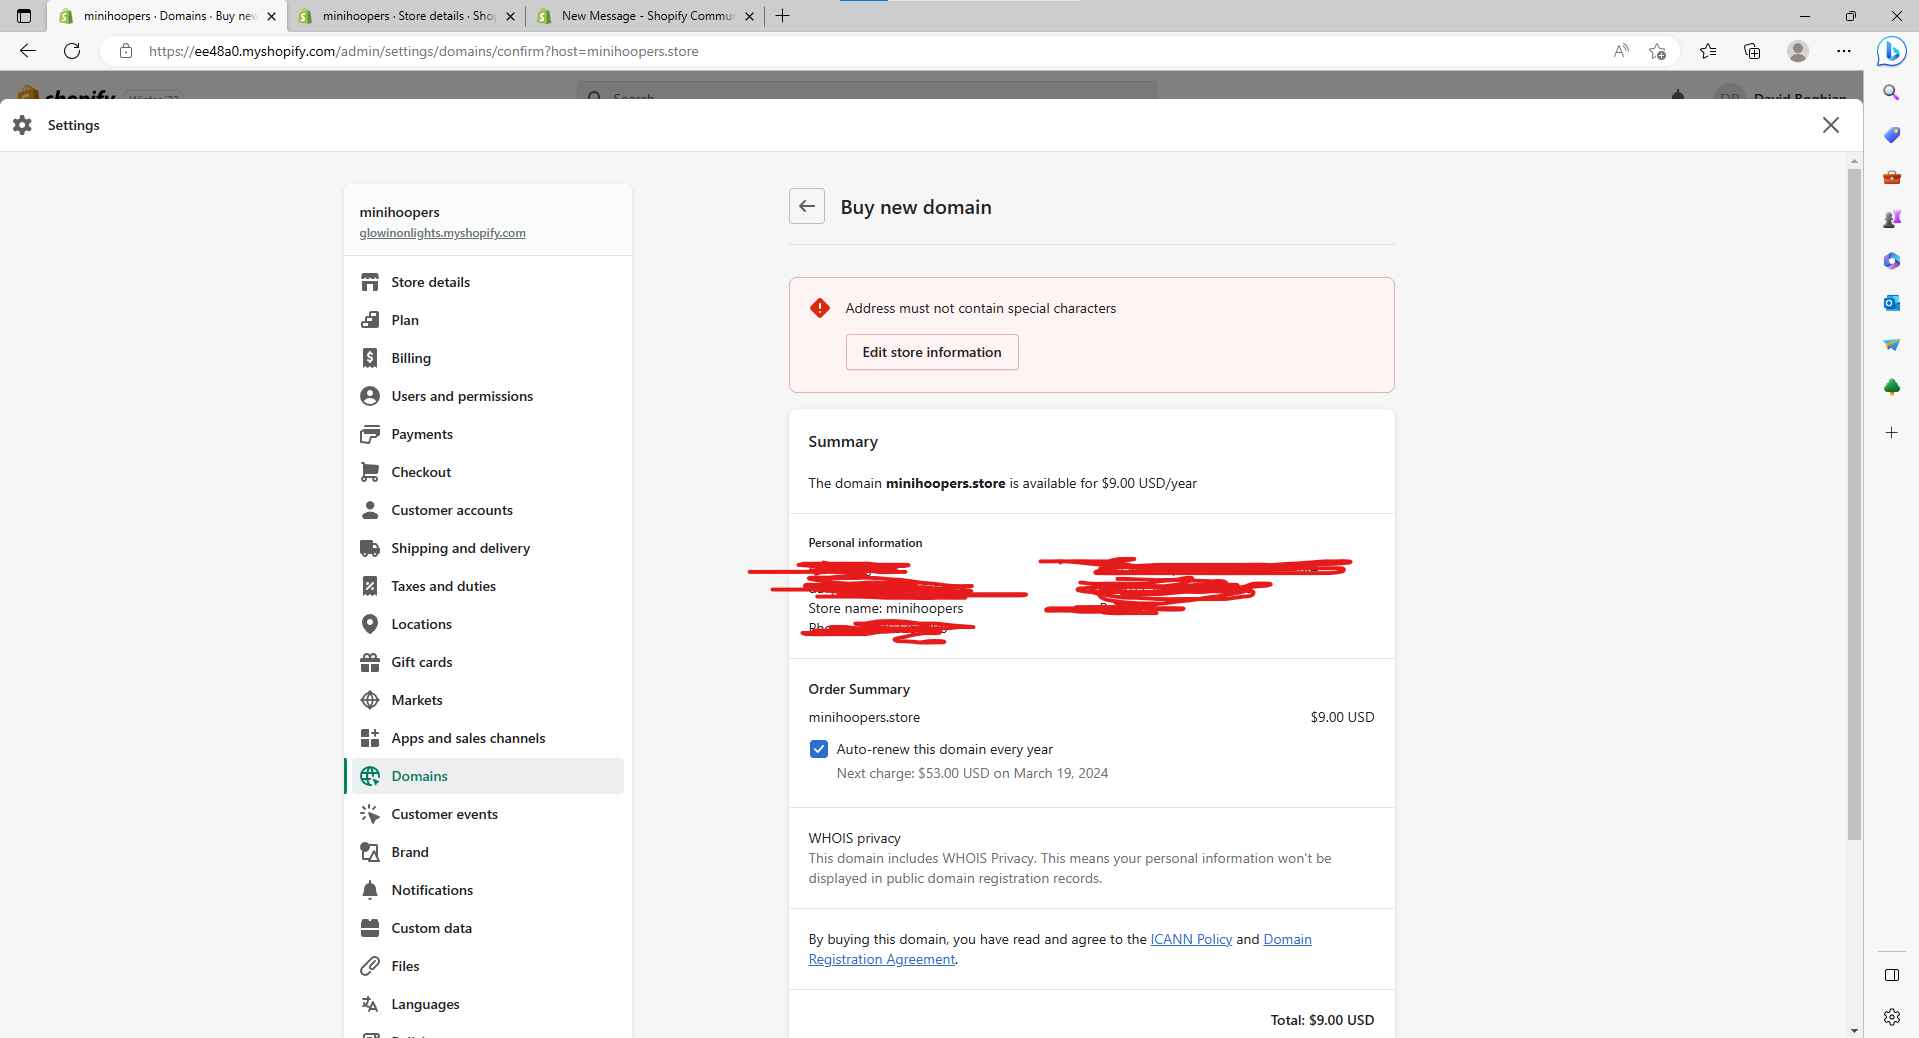
Task: Click the Users and permissions person icon
Action: click(370, 396)
